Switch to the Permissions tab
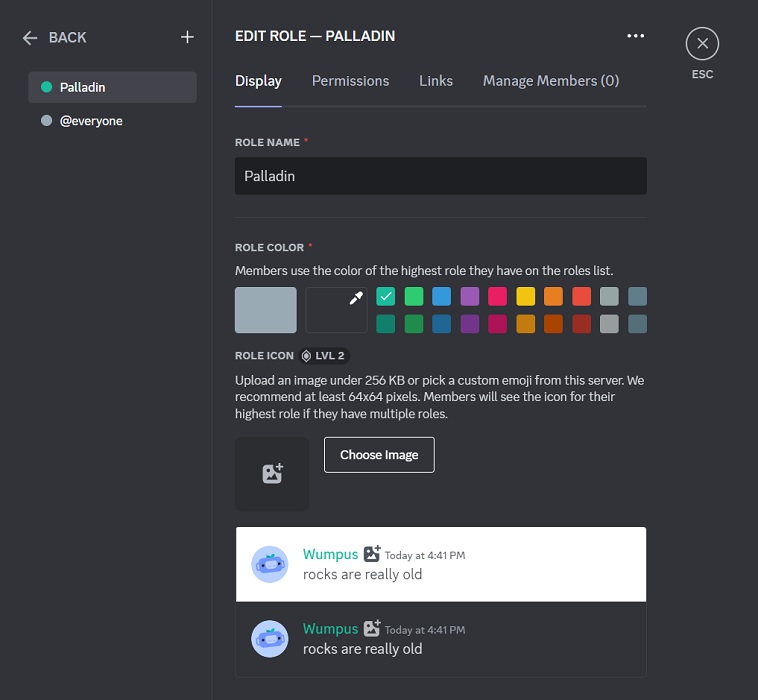 coord(350,81)
